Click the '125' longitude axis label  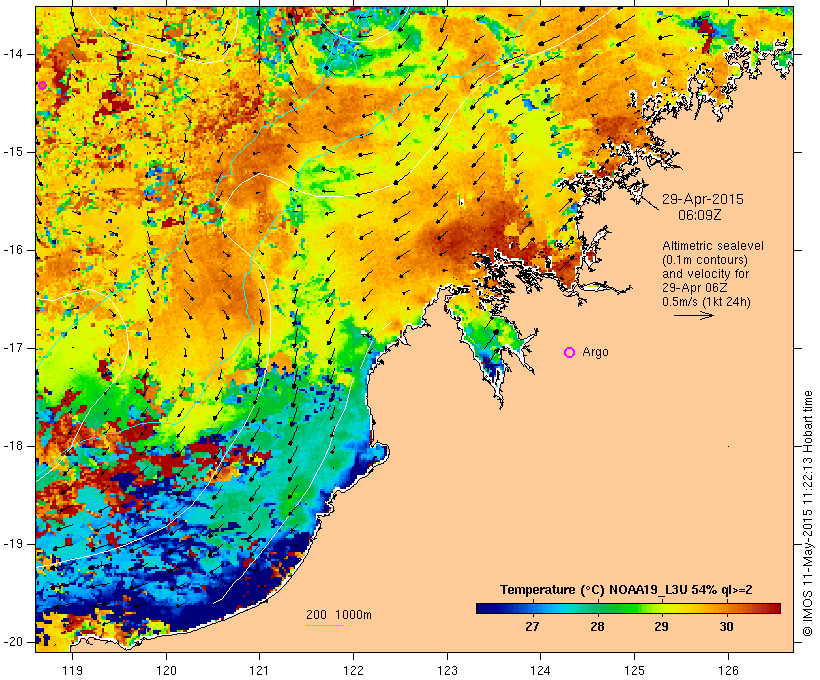point(634,670)
